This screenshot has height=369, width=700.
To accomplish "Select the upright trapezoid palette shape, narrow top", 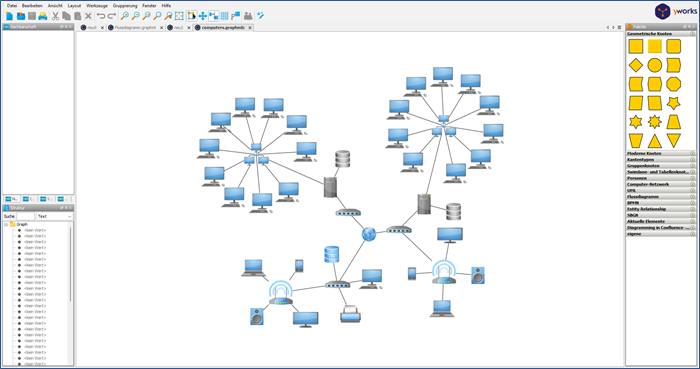I will point(674,122).
